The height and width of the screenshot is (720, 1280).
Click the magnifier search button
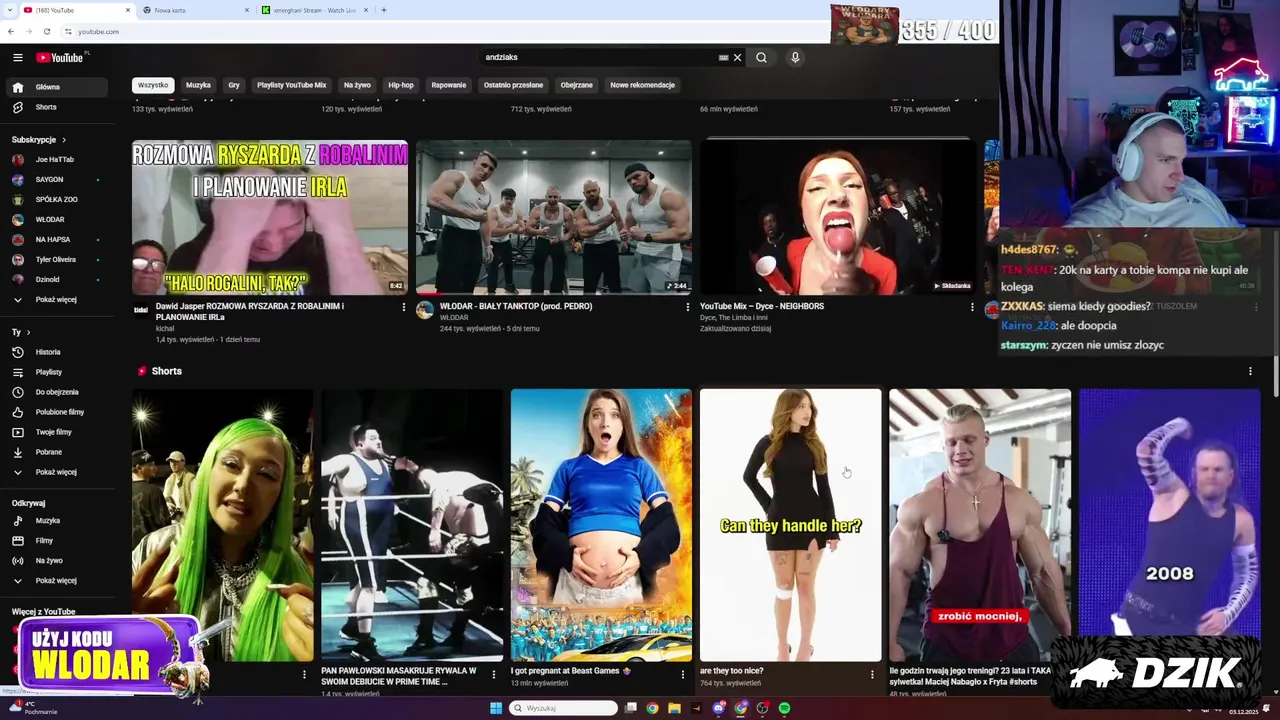[x=761, y=57]
